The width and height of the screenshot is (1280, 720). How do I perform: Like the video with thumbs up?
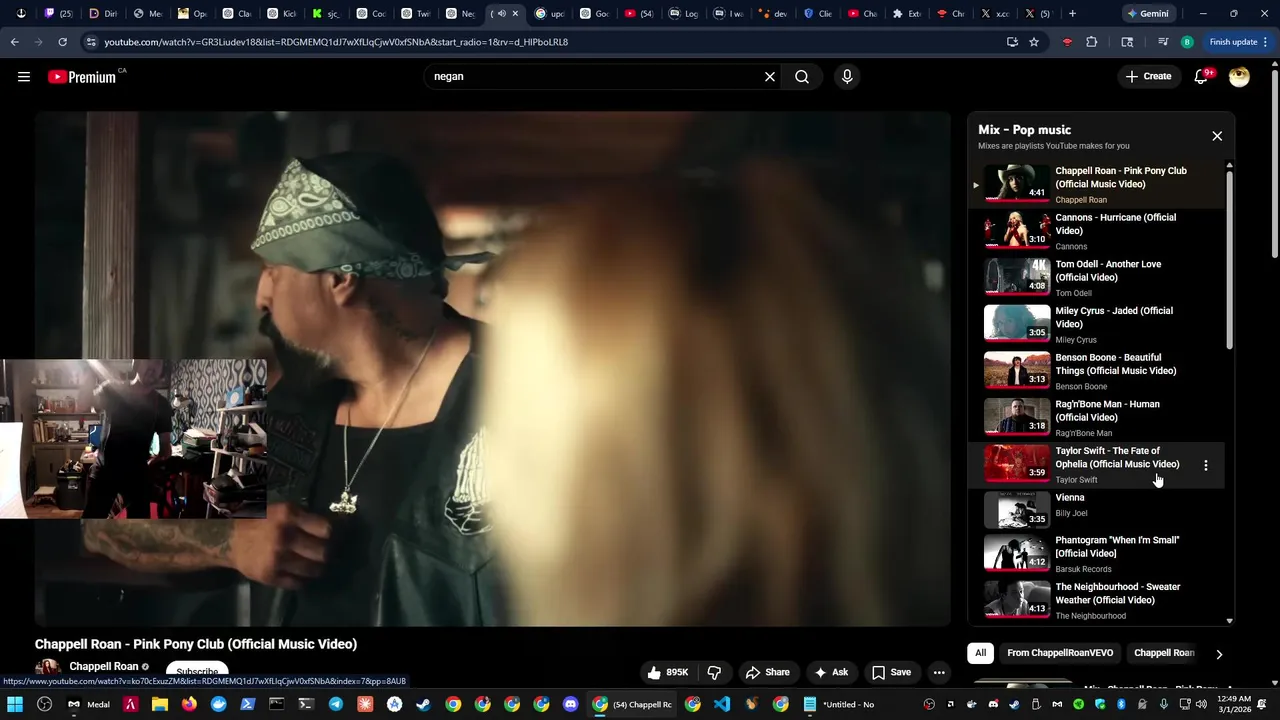point(667,672)
